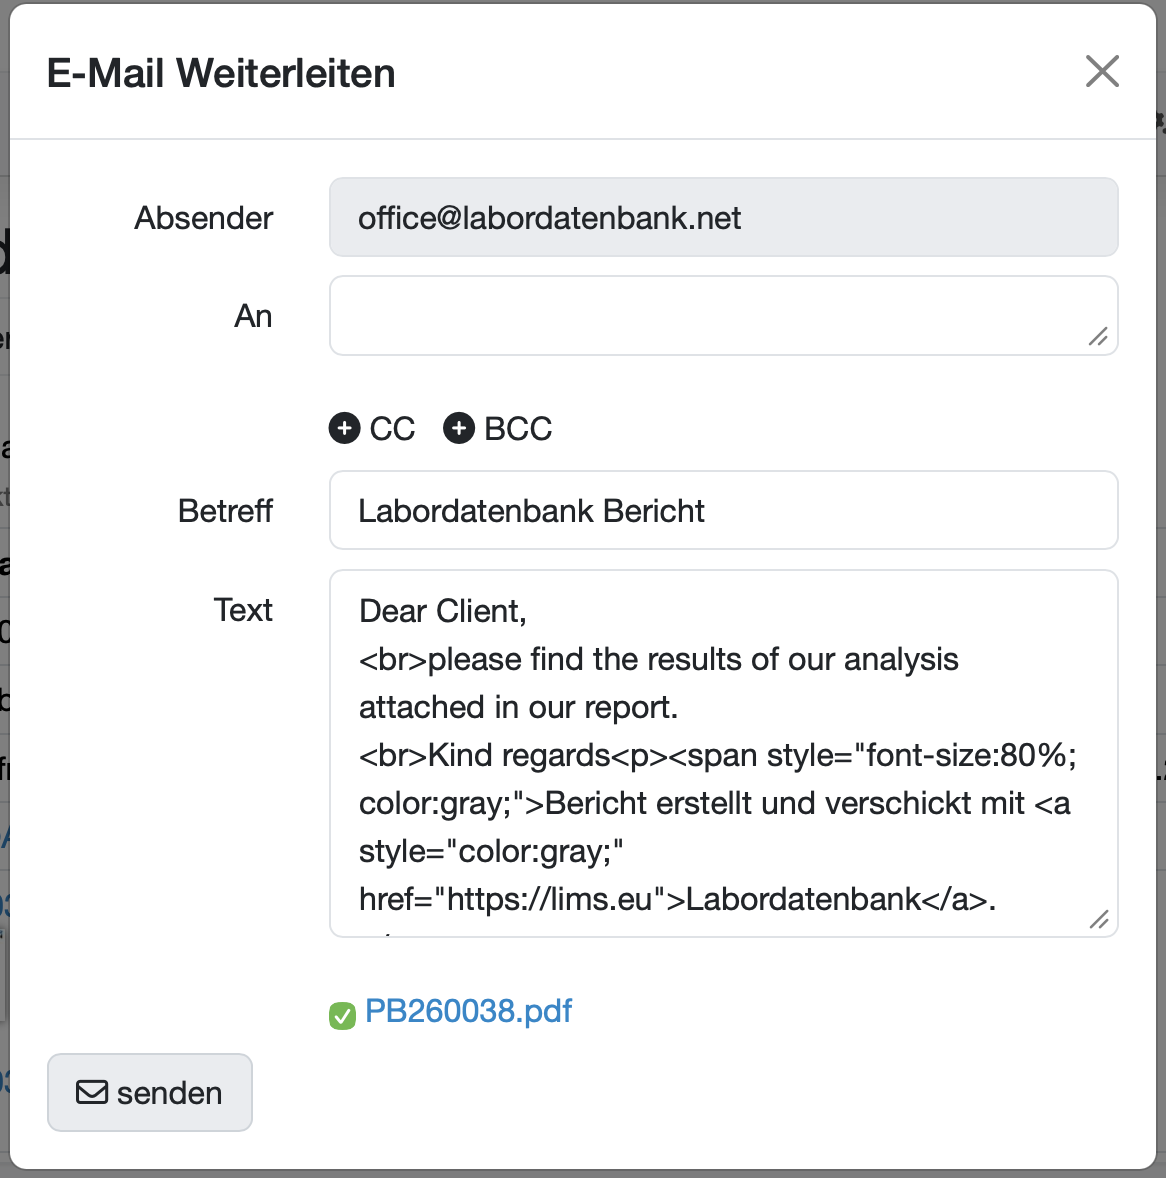Click into the Text message body
The width and height of the screenshot is (1166, 1178).
[x=723, y=754]
